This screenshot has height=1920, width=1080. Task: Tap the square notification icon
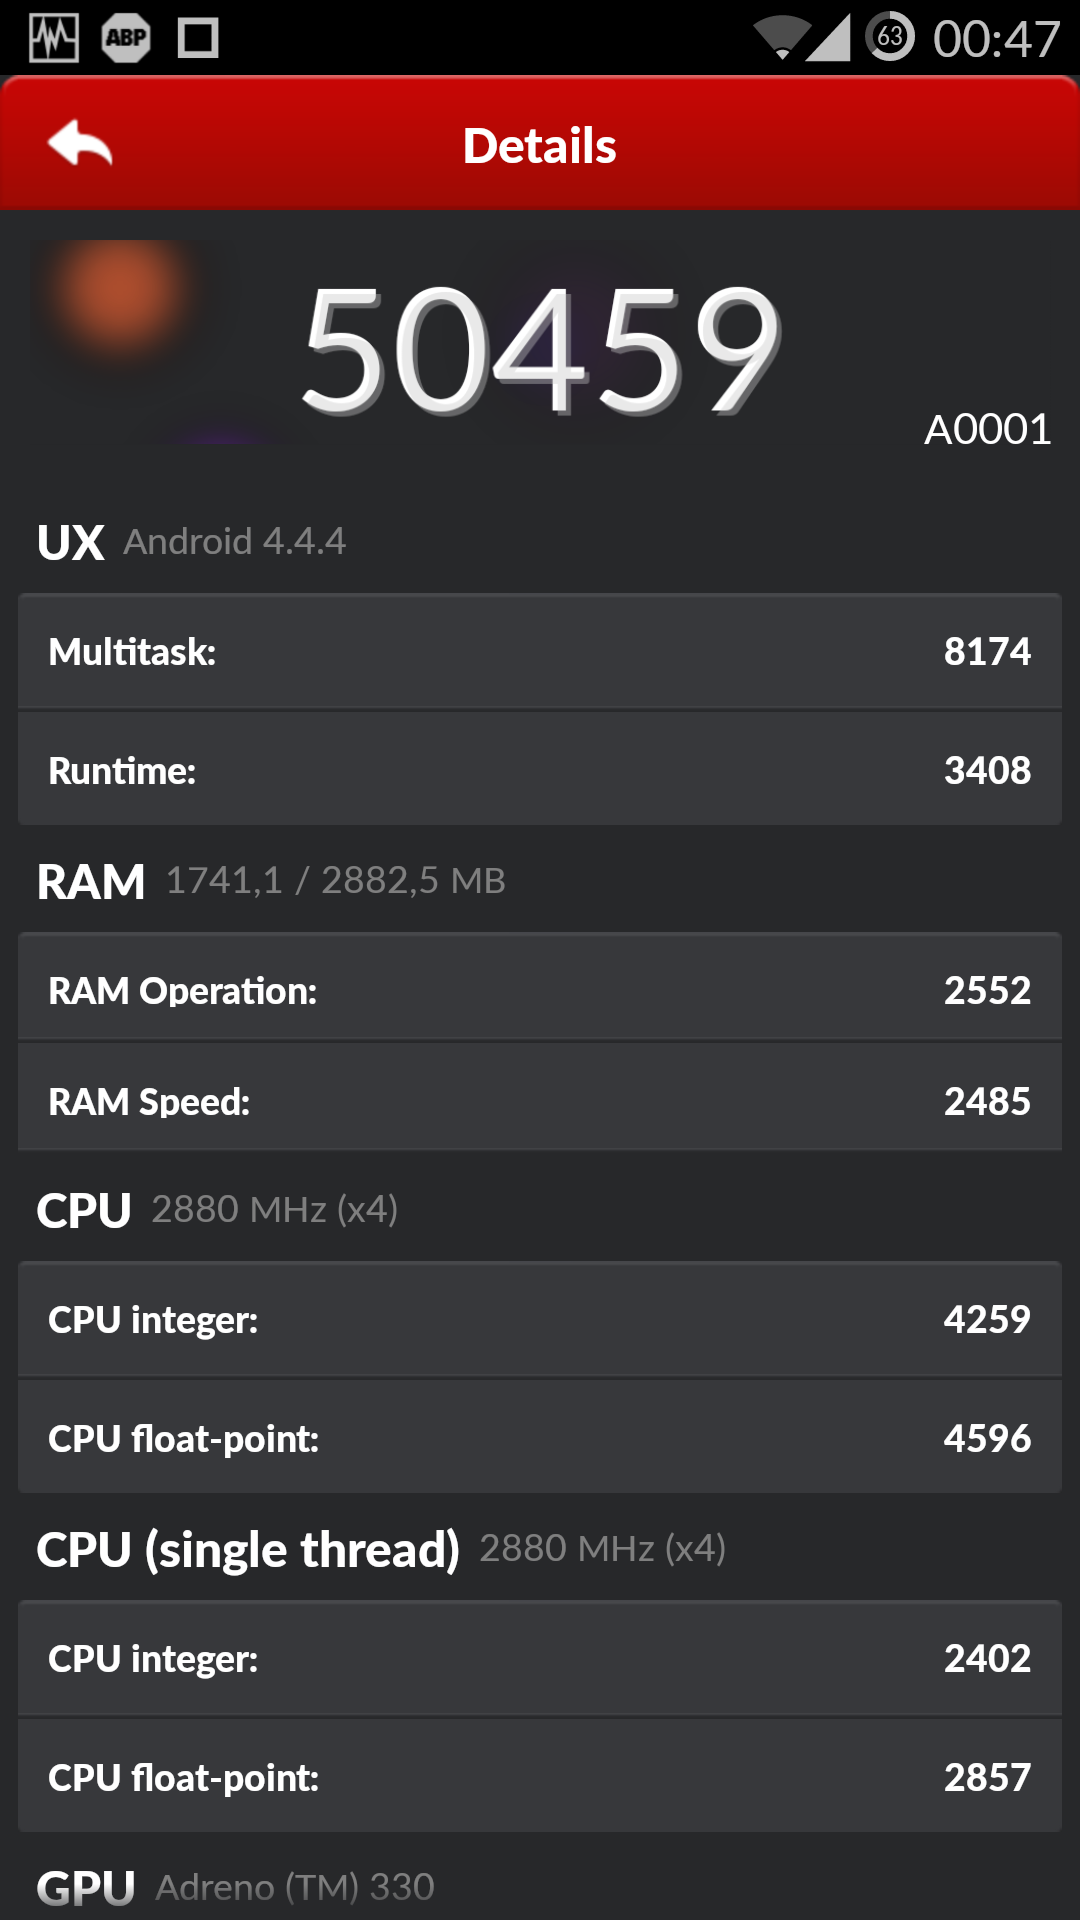(x=198, y=38)
